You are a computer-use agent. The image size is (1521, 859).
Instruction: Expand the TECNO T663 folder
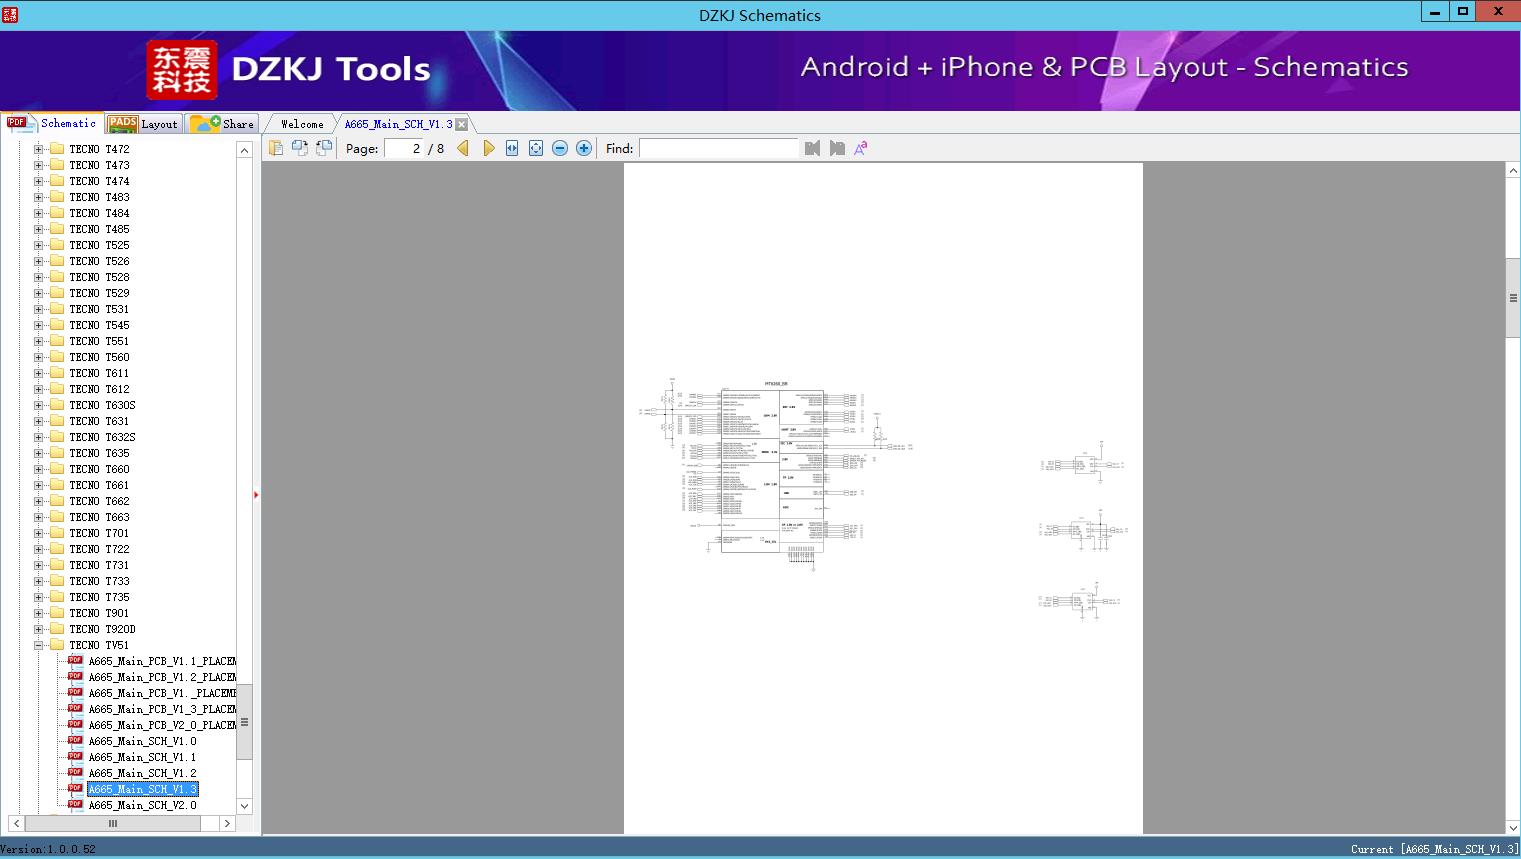39,517
